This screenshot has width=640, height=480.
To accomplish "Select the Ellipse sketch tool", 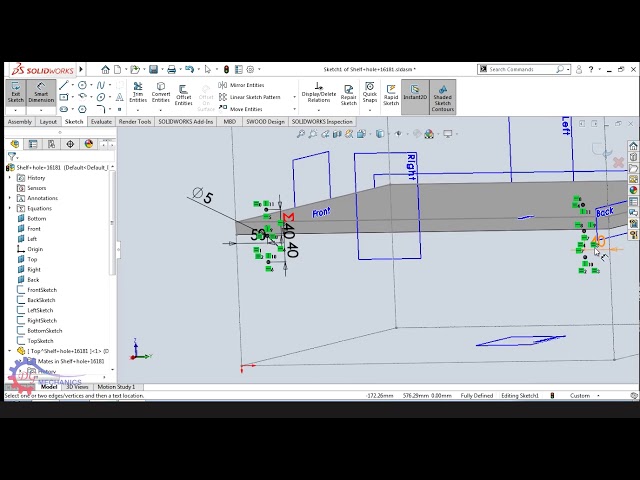I will pyautogui.click(x=101, y=97).
